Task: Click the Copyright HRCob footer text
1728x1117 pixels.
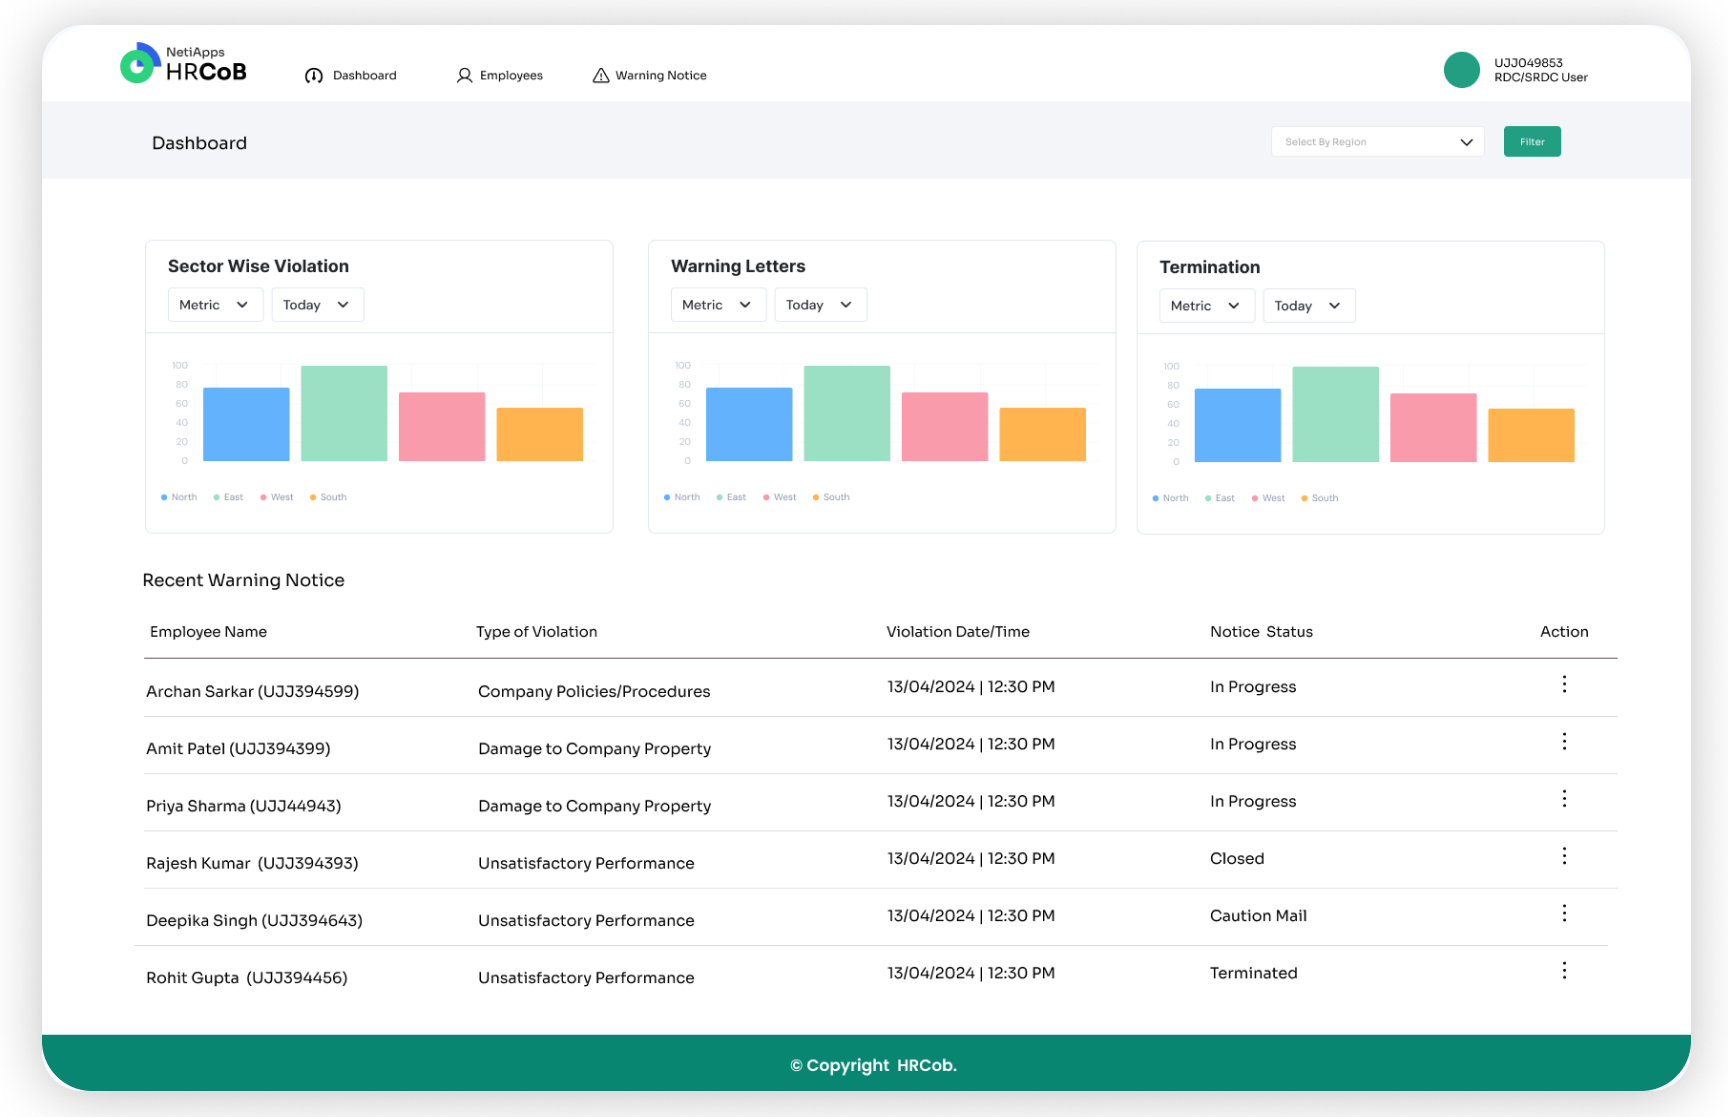Action: click(873, 1065)
